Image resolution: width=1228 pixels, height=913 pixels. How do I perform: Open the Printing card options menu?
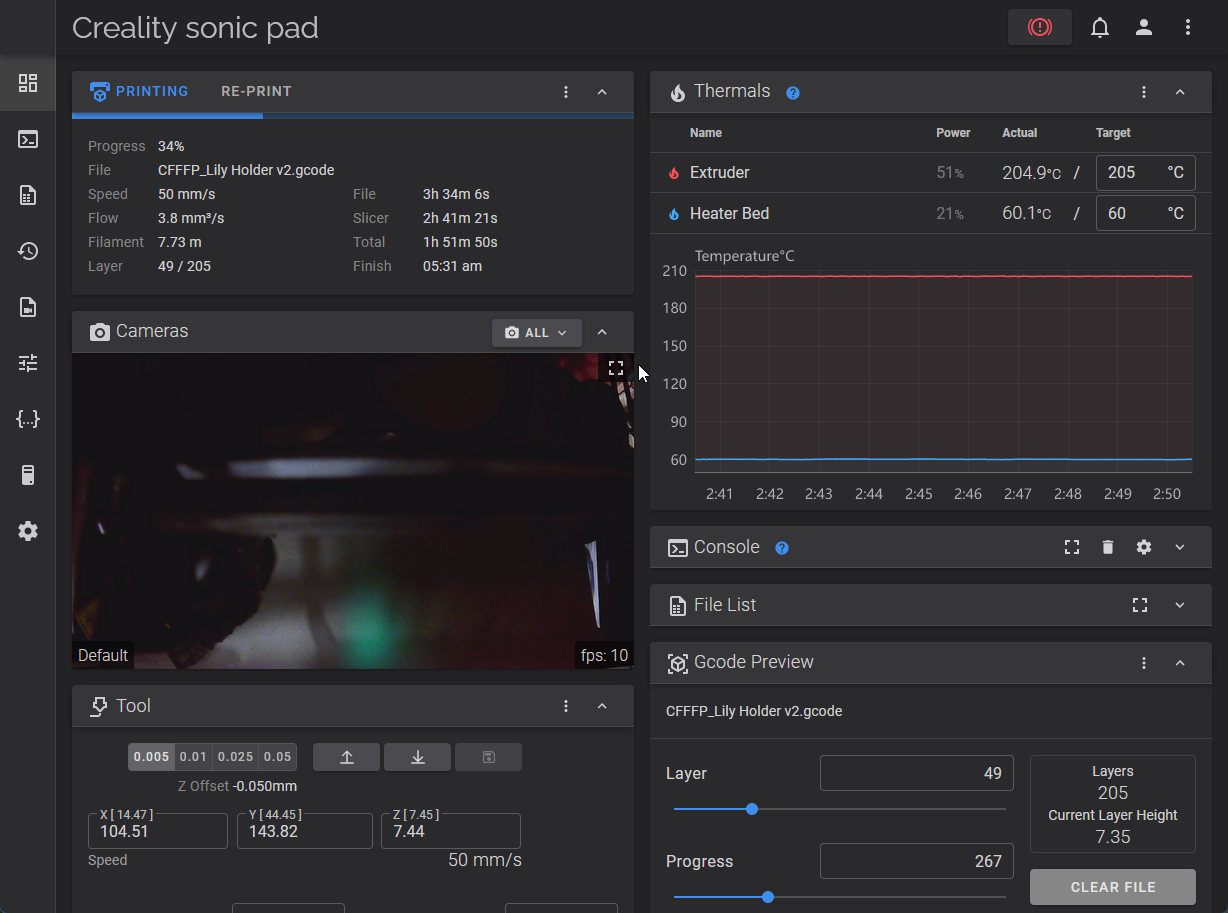pyautogui.click(x=566, y=92)
